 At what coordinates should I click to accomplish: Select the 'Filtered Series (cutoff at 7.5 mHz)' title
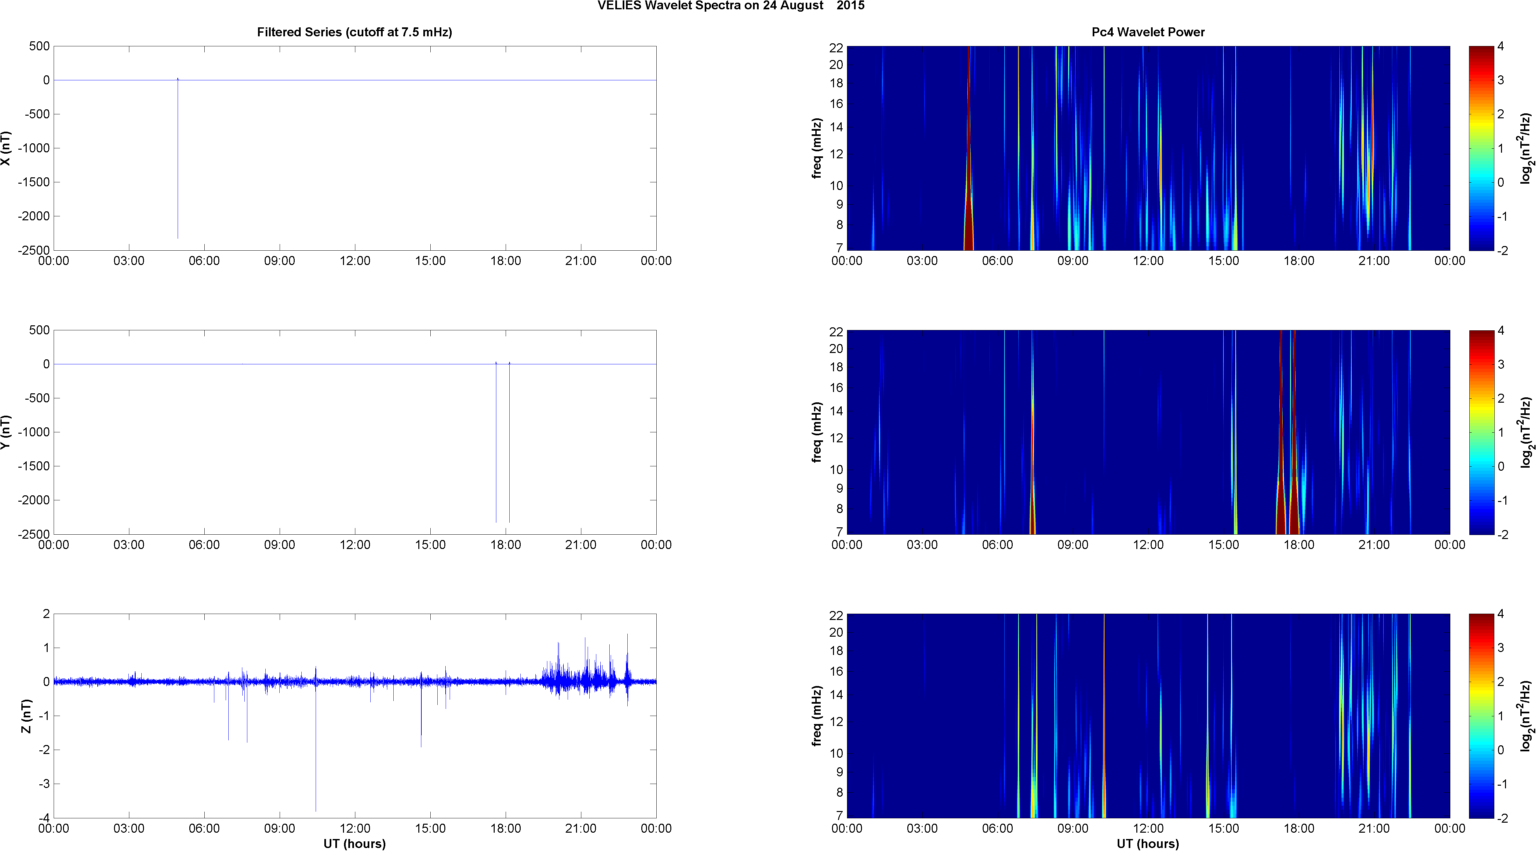point(354,32)
